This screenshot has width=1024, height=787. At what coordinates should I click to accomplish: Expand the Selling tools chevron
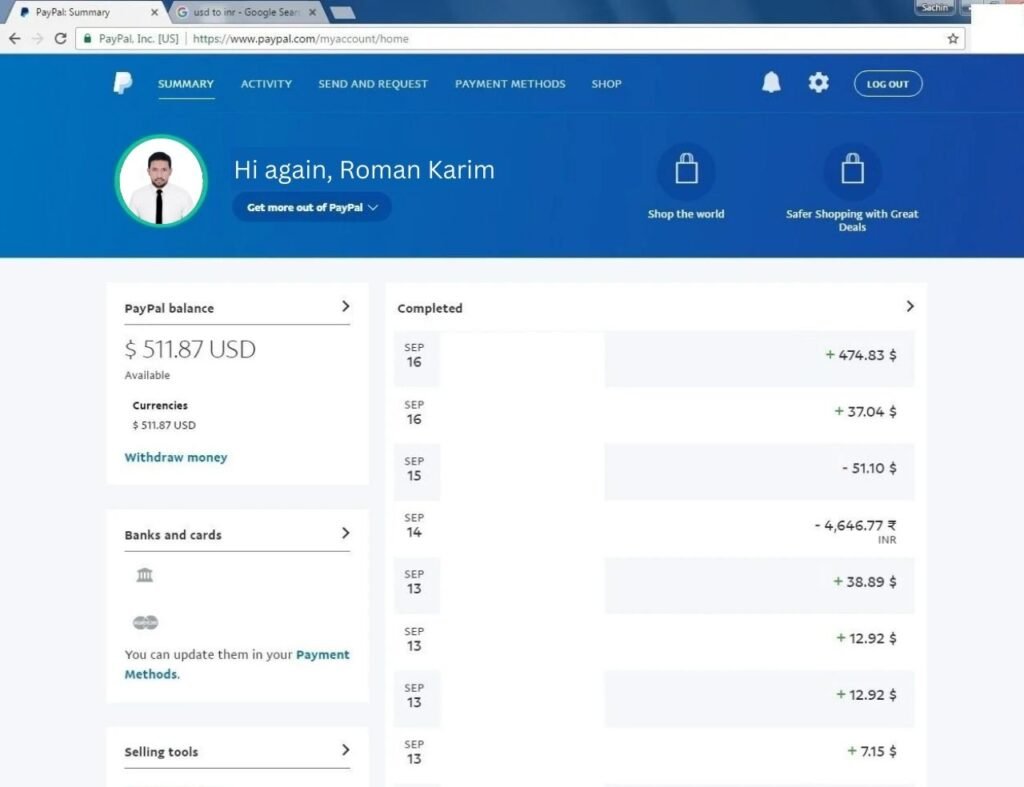[x=345, y=750]
